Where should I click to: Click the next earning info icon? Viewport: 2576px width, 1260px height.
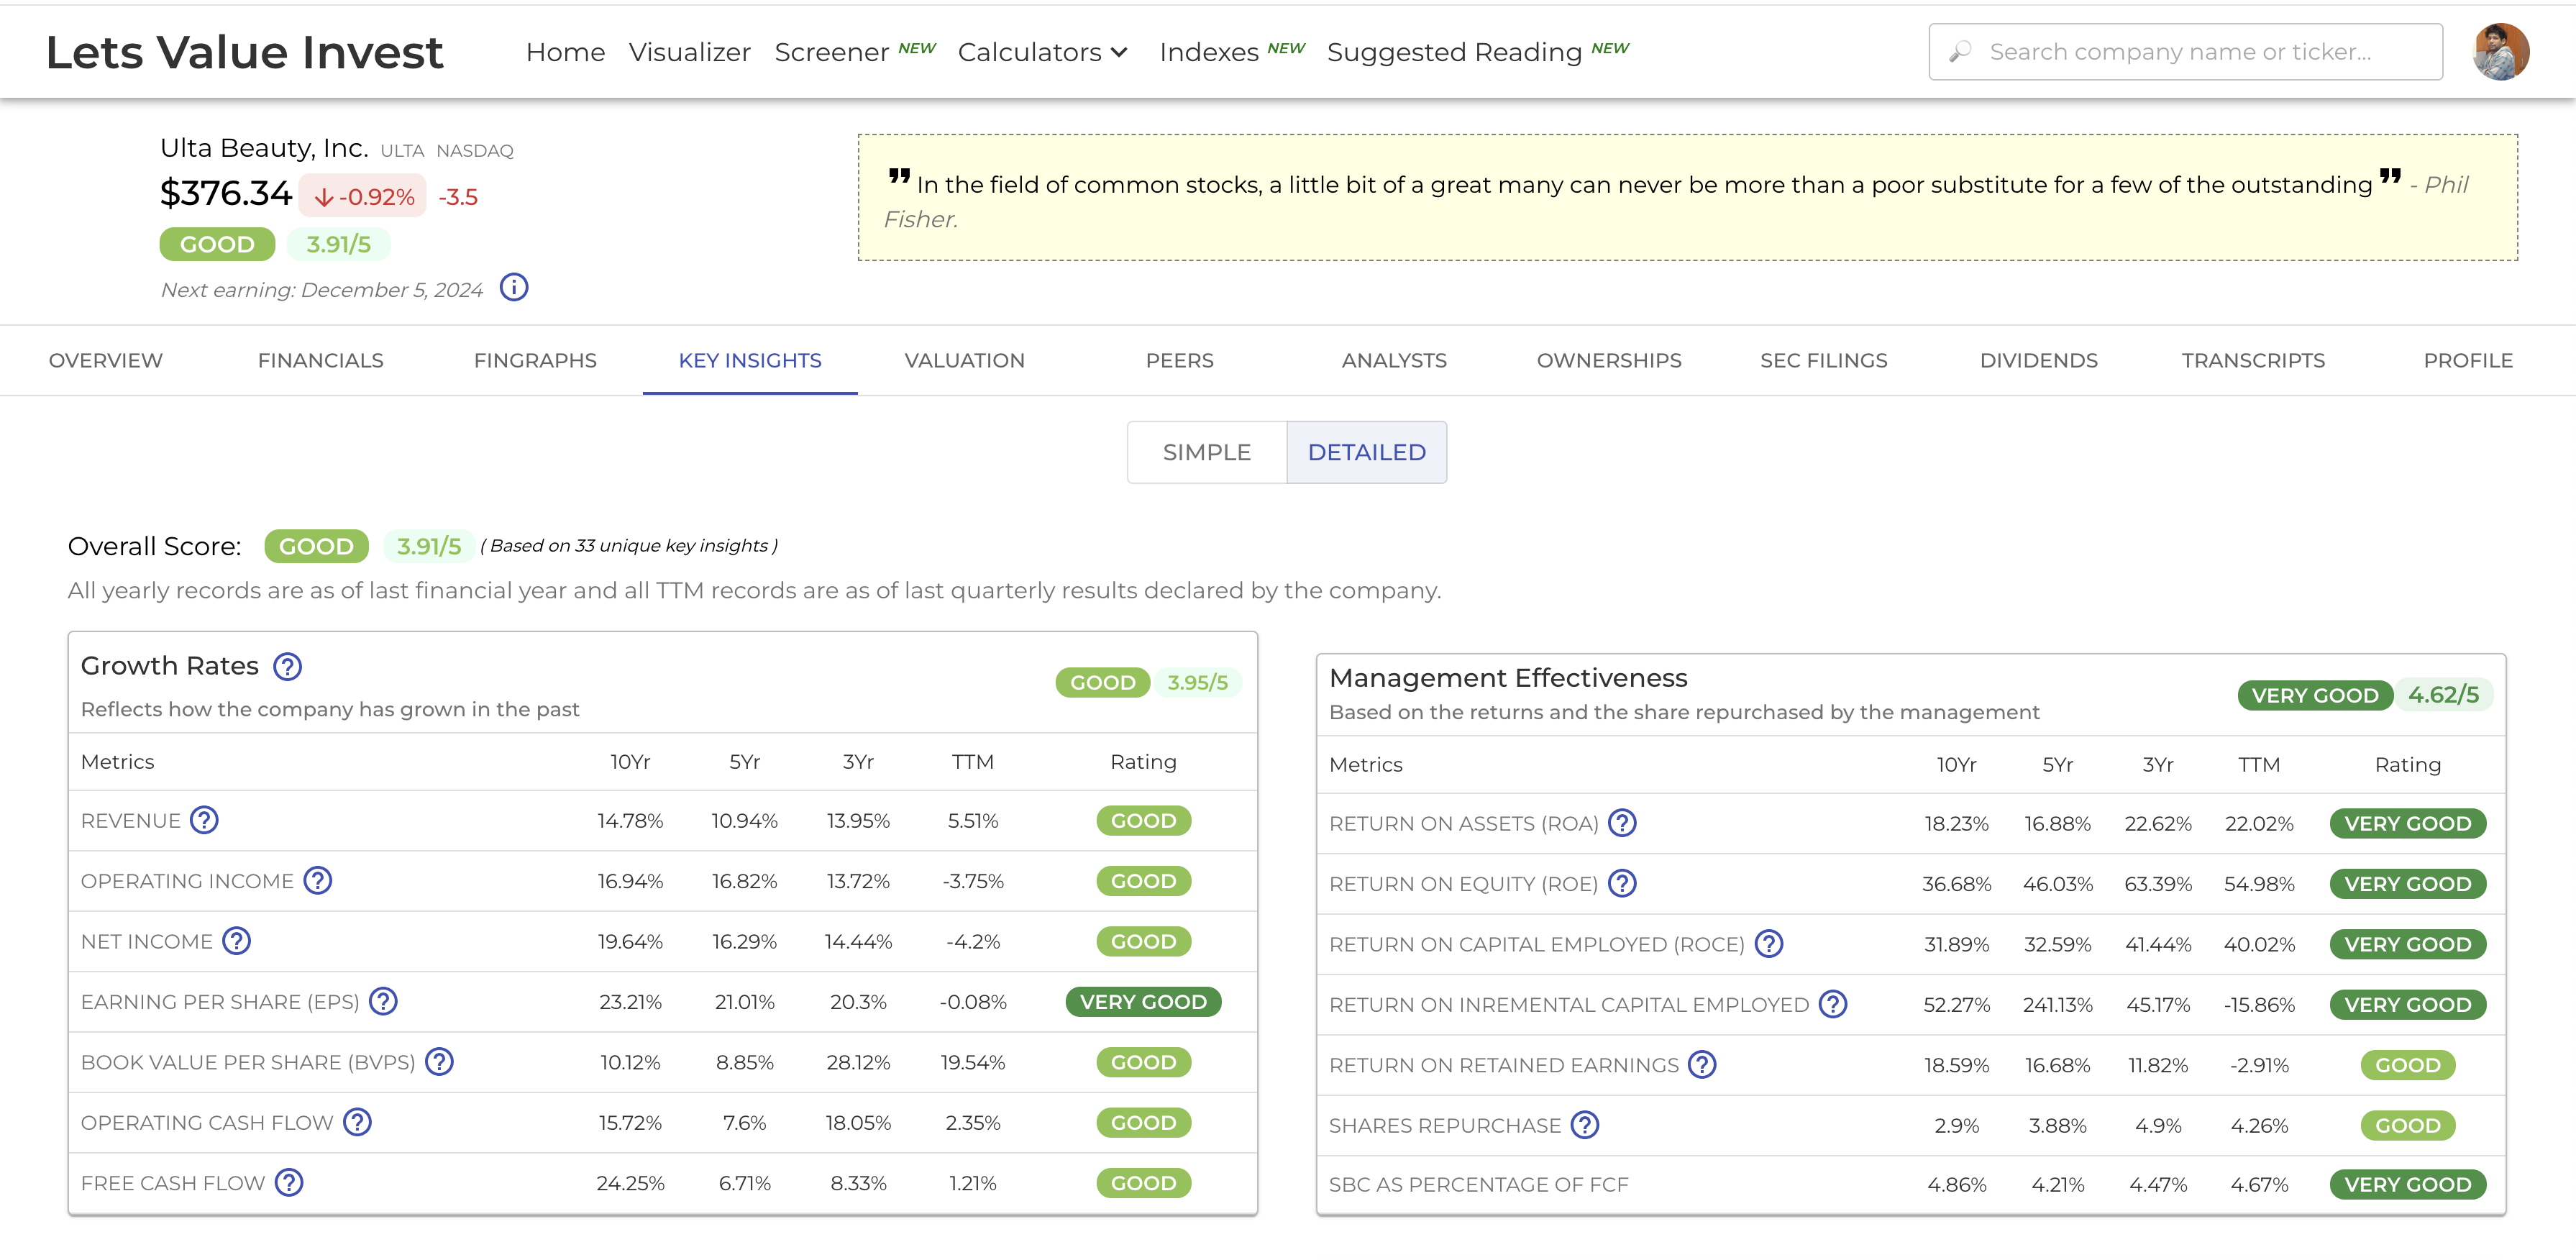[x=514, y=288]
